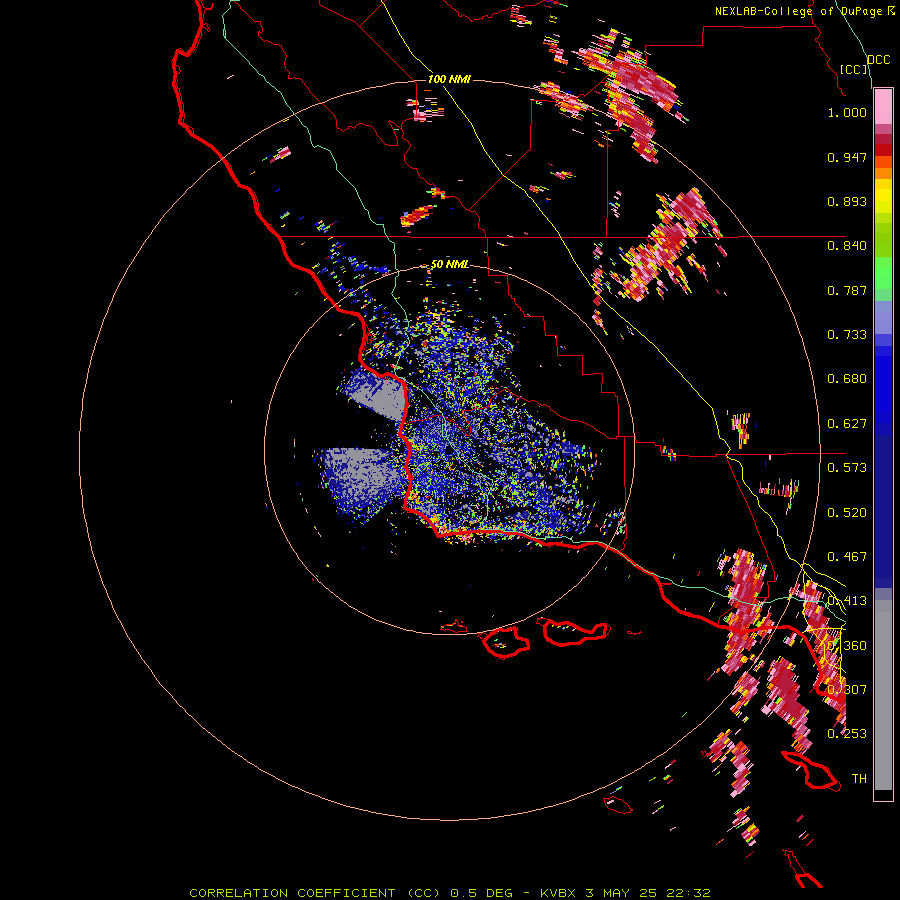
Task: Click the 0.520 scale value
Action: coord(847,513)
